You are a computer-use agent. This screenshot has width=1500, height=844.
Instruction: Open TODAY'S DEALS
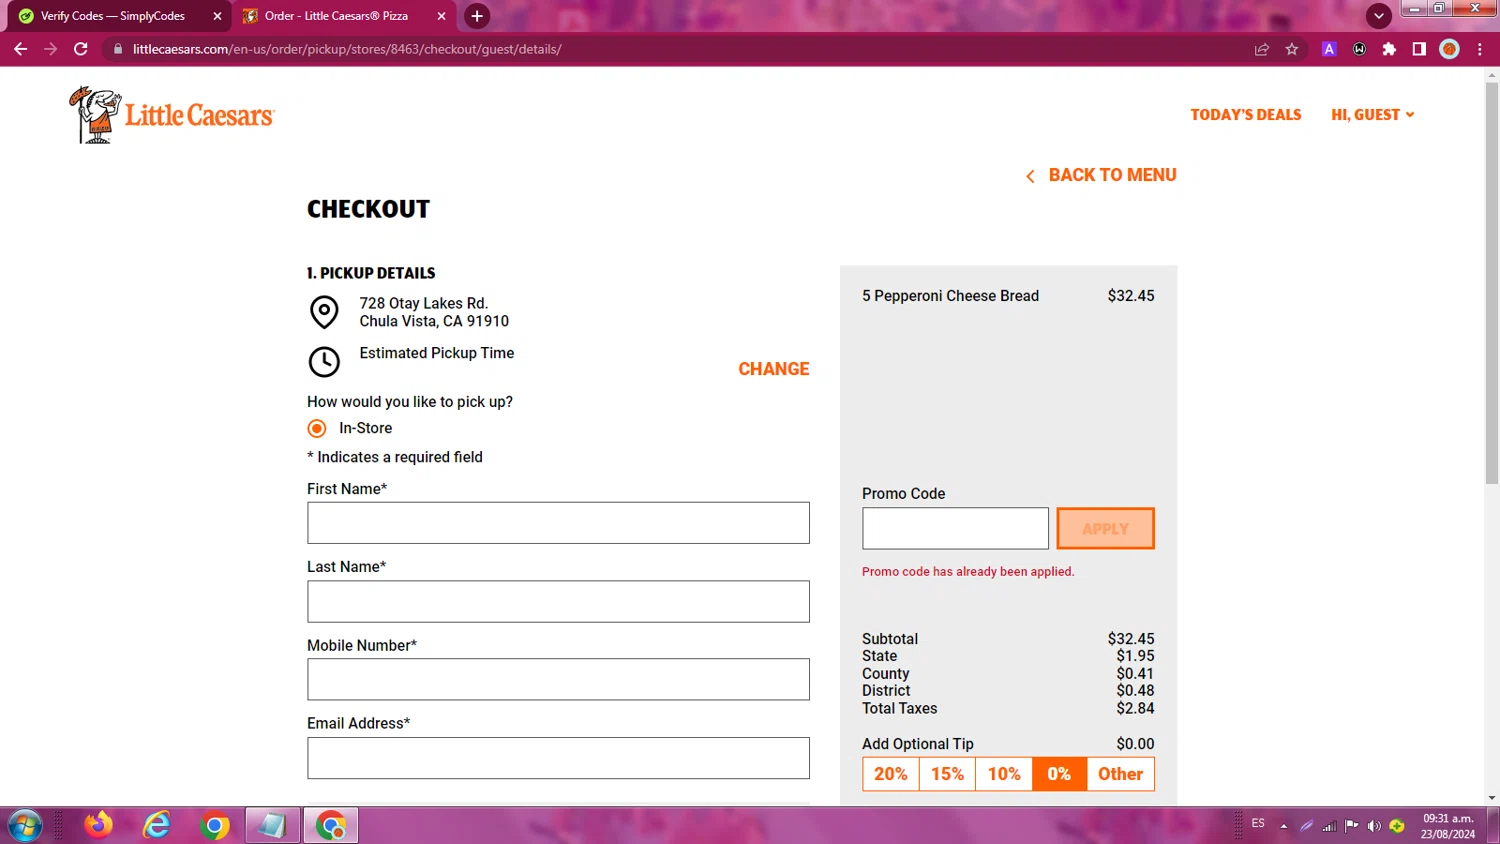pyautogui.click(x=1246, y=115)
